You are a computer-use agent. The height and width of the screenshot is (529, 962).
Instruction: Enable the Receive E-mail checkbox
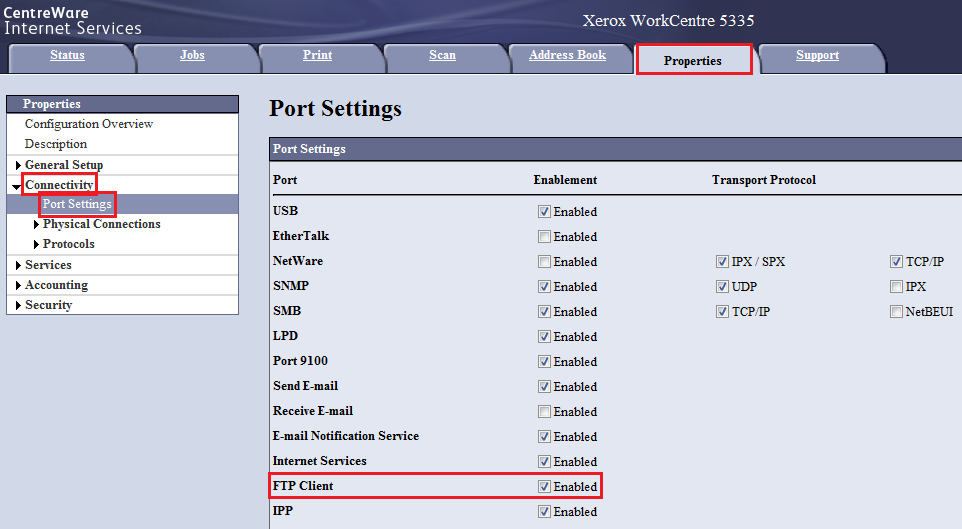click(544, 412)
